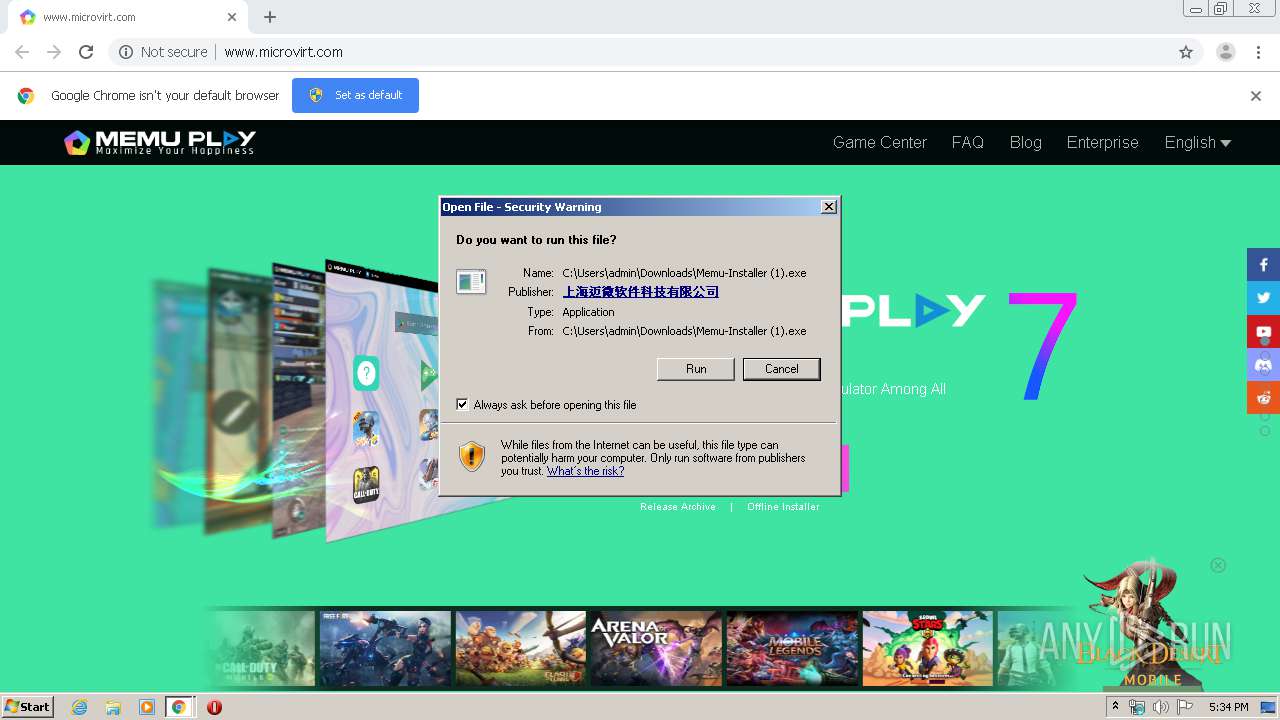Open the YouTube social icon

point(1263,331)
